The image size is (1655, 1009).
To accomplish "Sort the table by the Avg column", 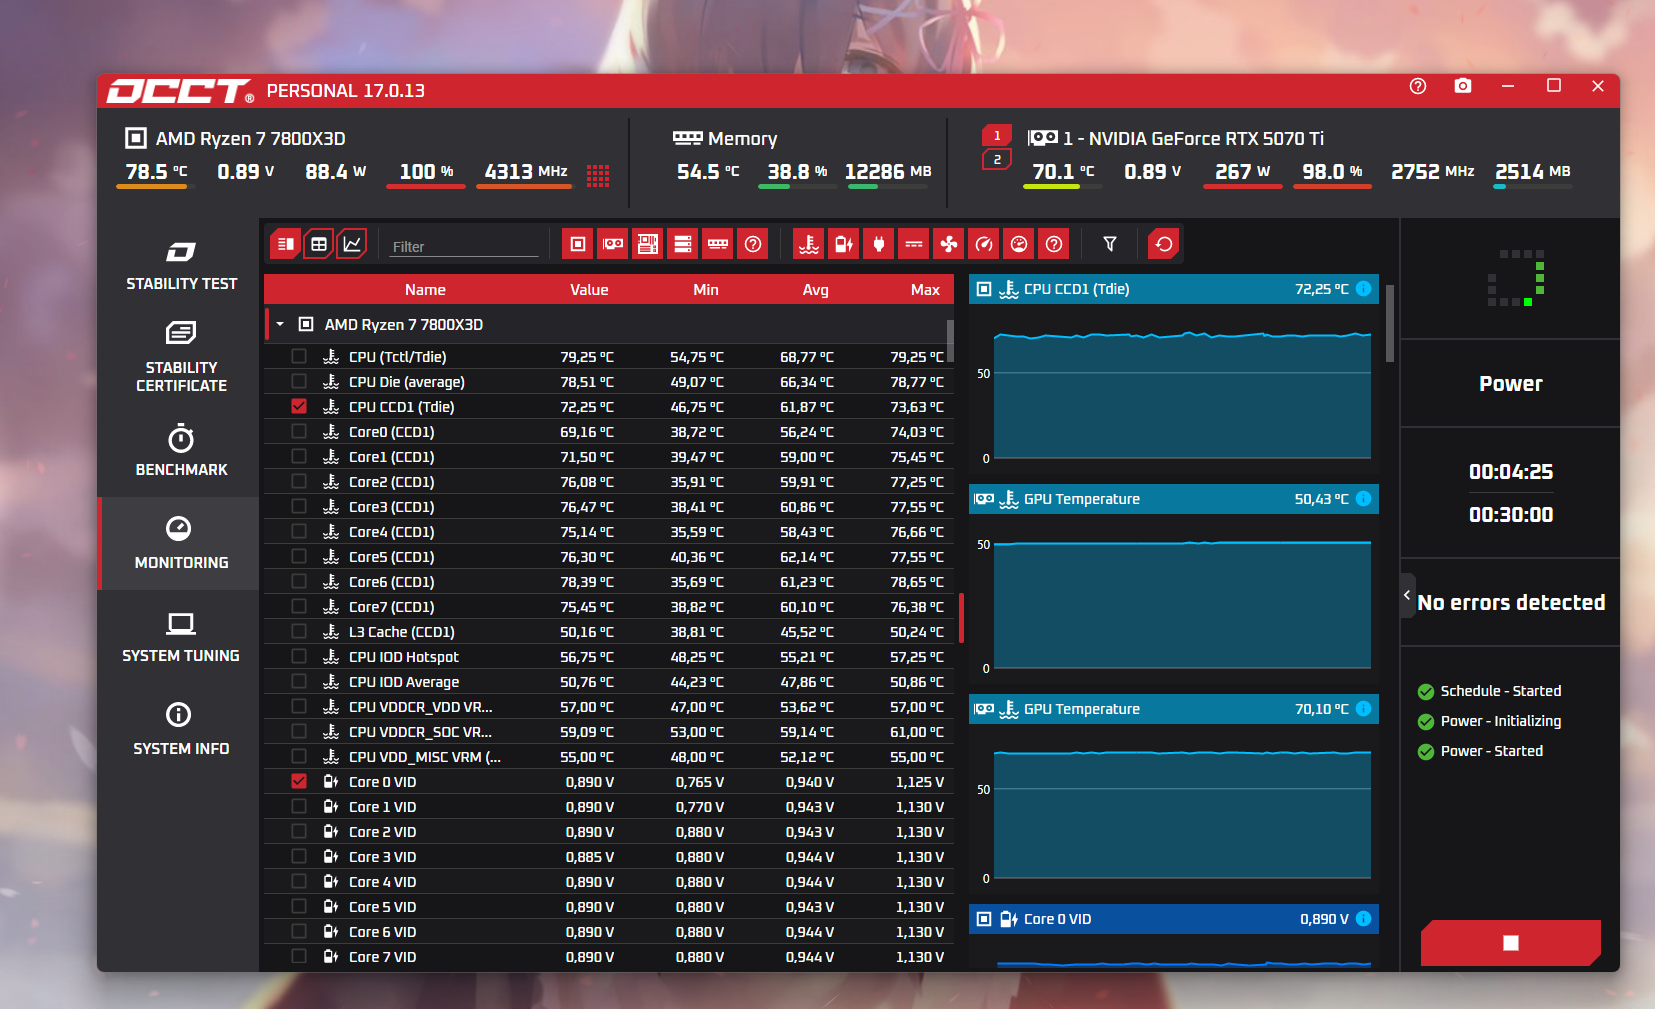I will coord(815,290).
